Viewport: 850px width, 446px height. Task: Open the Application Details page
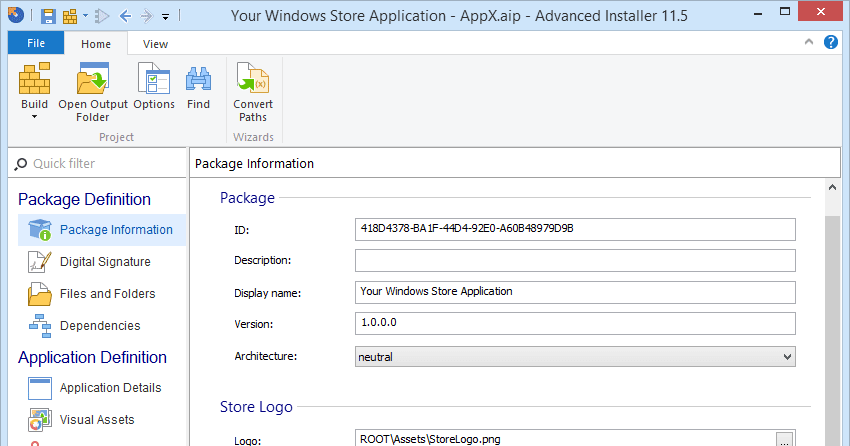102,388
